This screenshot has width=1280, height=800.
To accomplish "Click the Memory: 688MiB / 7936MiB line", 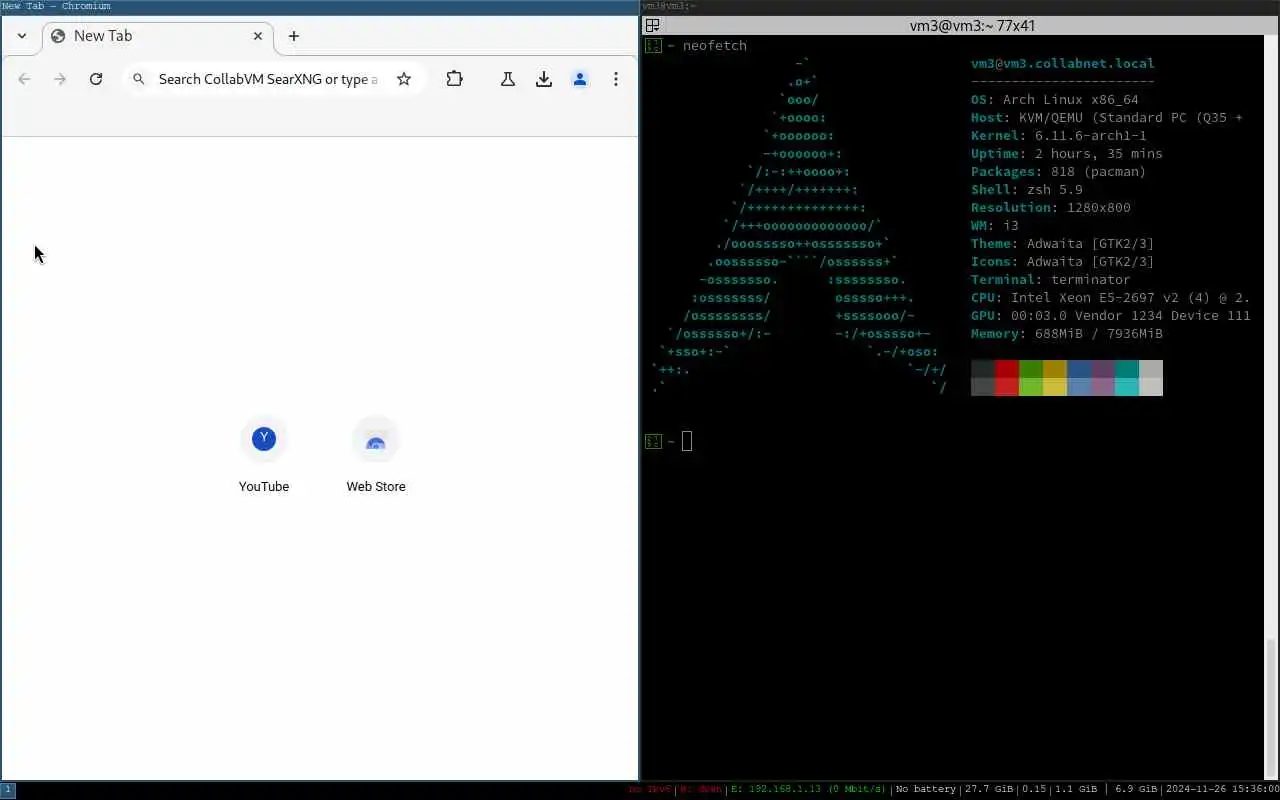I will [x=1067, y=334].
